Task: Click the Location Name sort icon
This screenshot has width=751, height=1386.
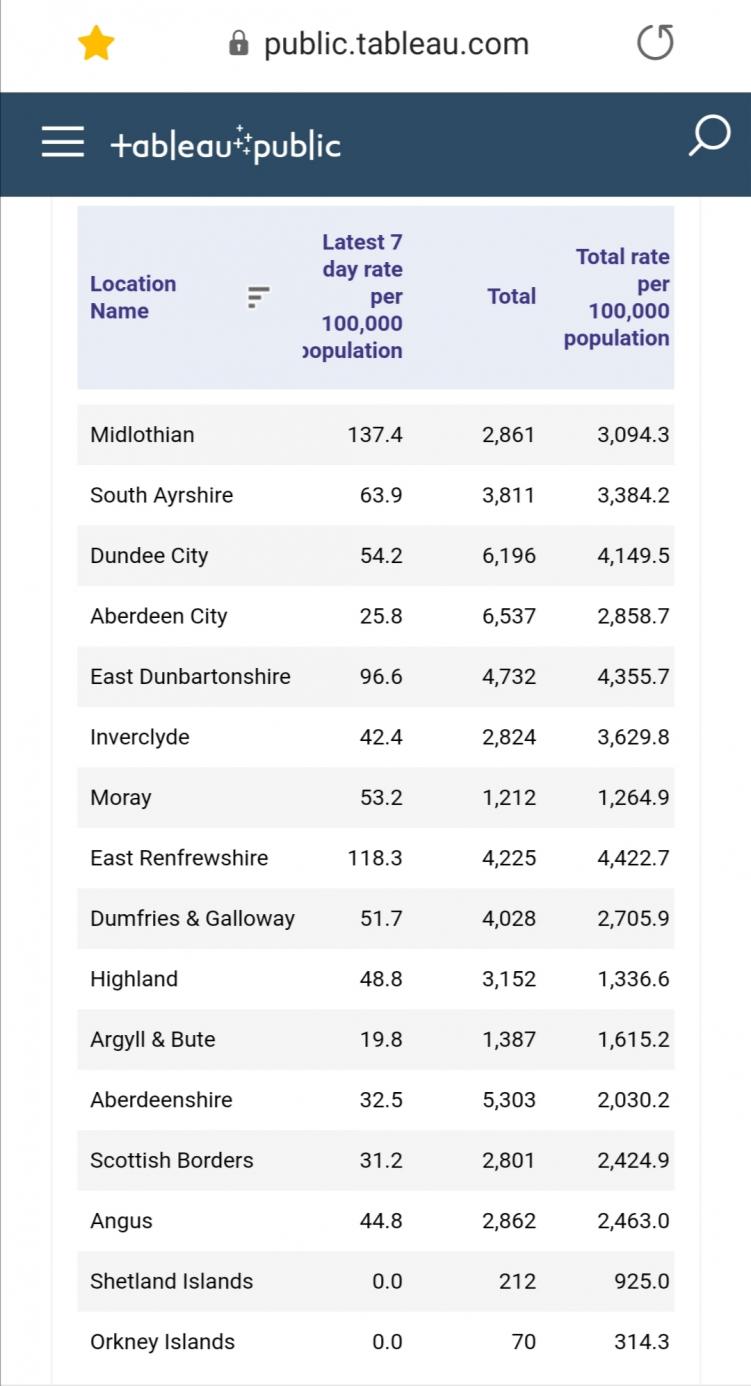Action: (259, 297)
